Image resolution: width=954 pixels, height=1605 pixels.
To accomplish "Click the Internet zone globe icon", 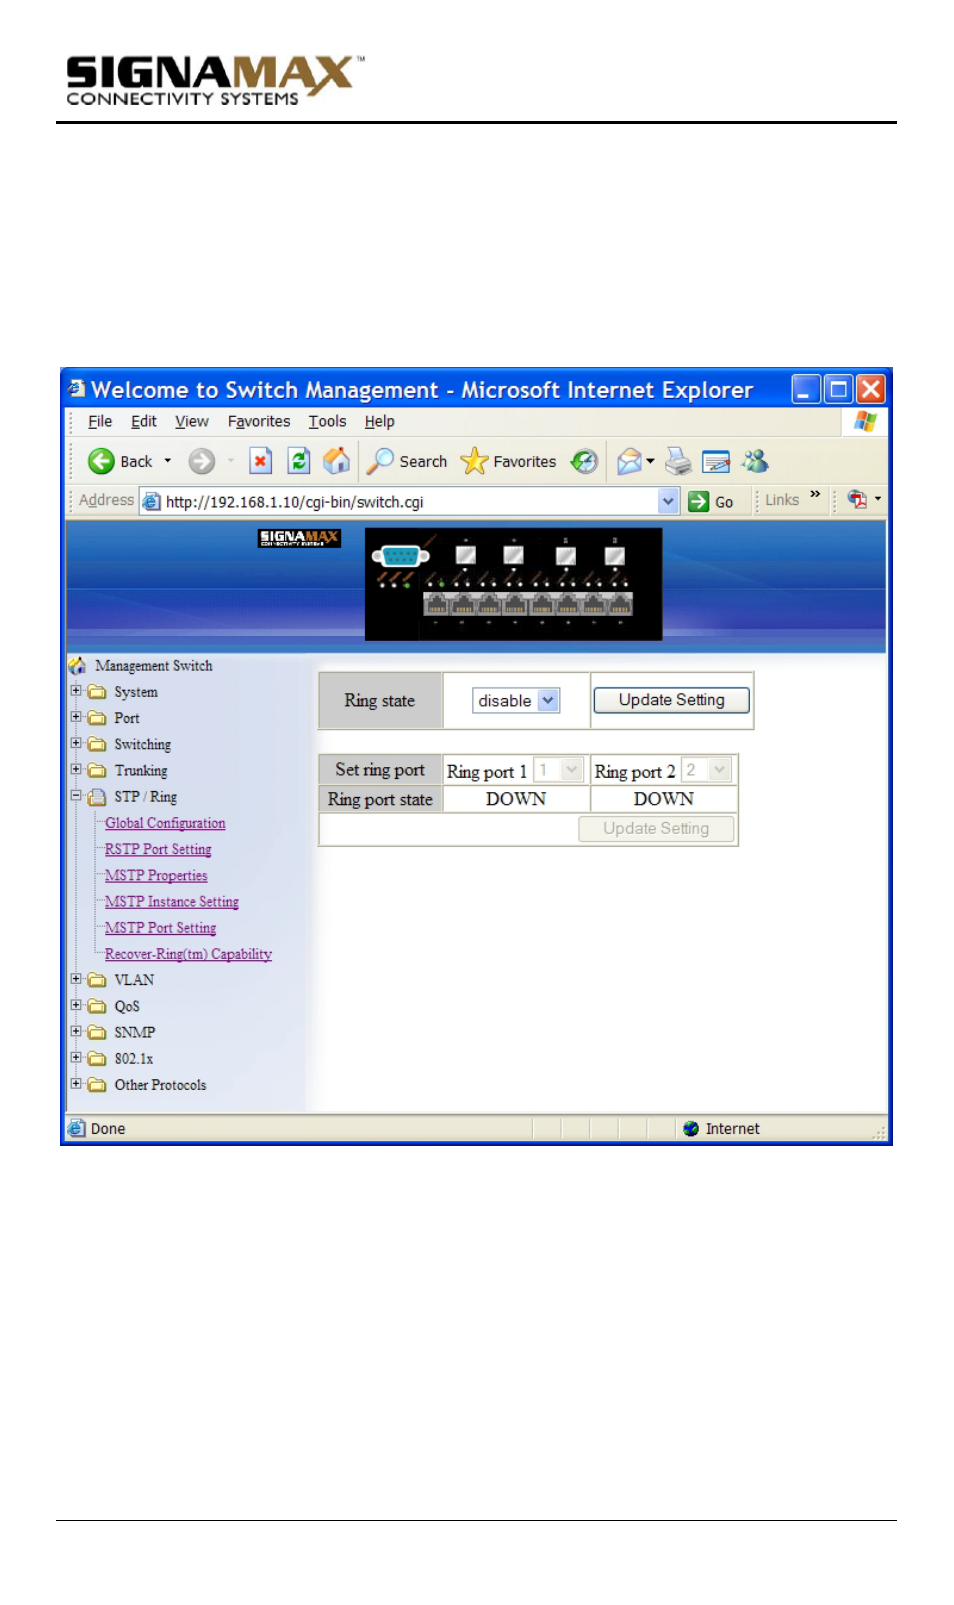I will point(691,1129).
